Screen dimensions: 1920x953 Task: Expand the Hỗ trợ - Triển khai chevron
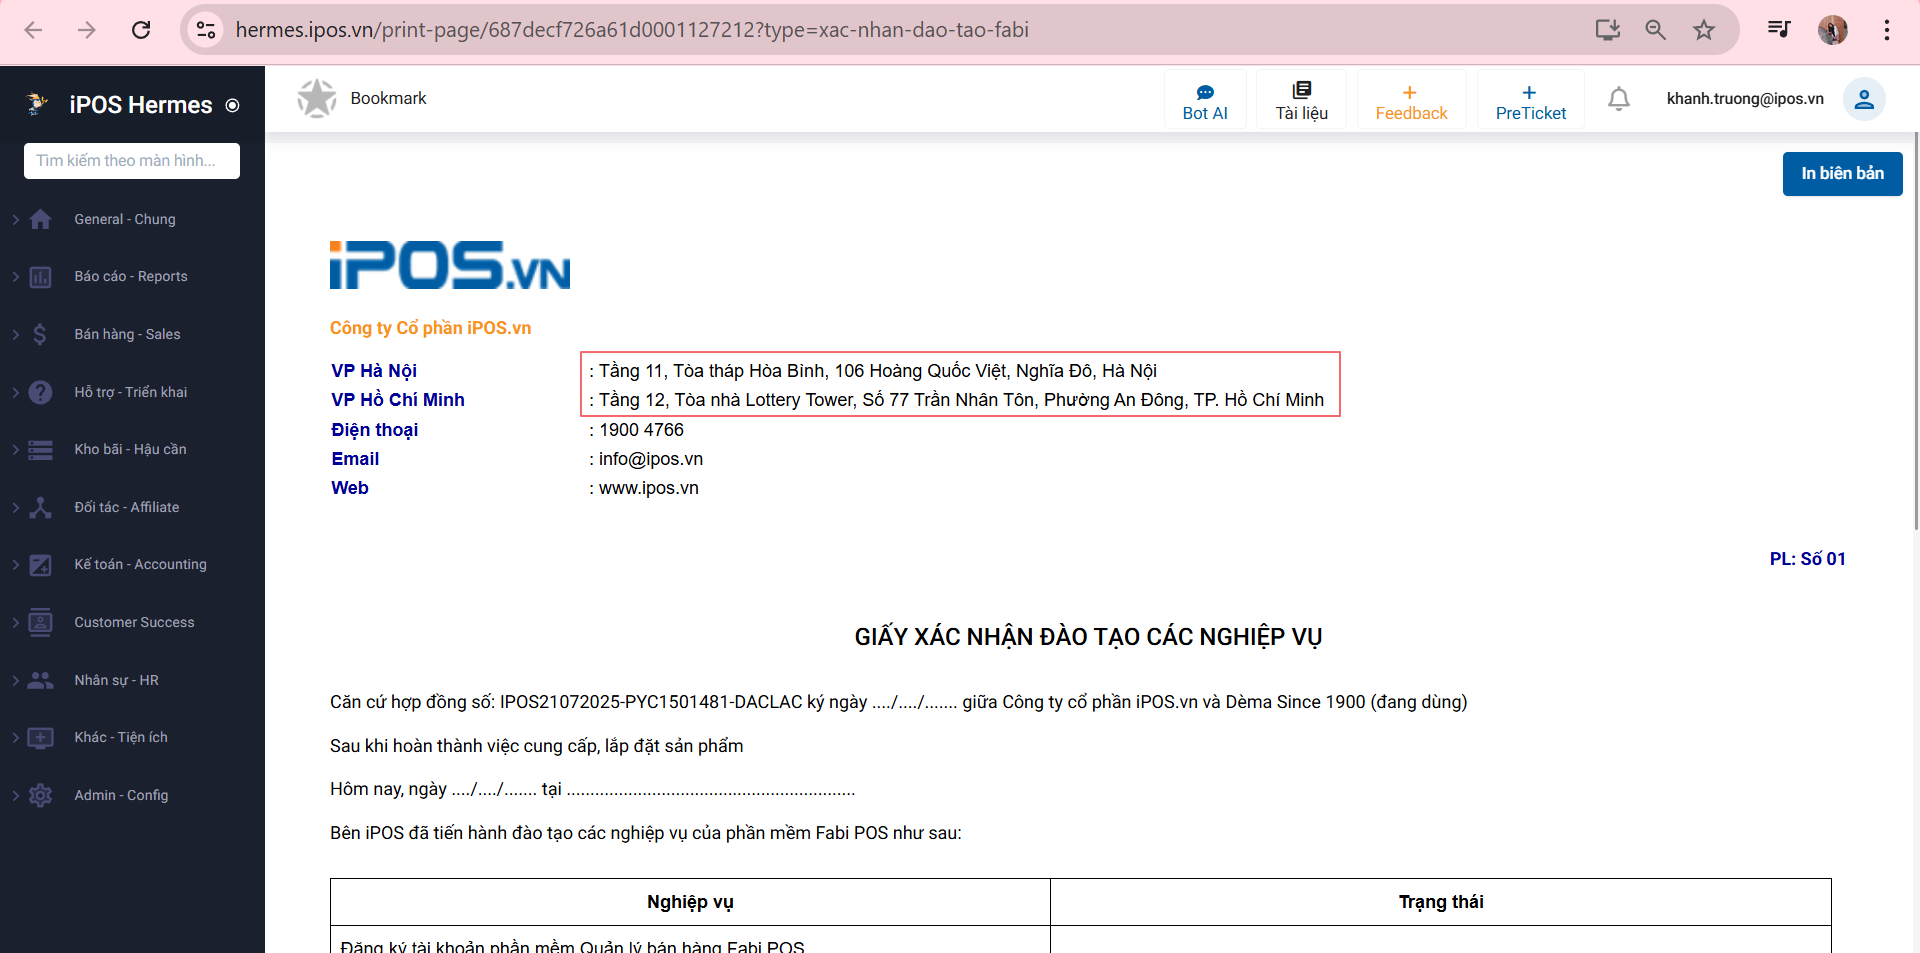(15, 392)
